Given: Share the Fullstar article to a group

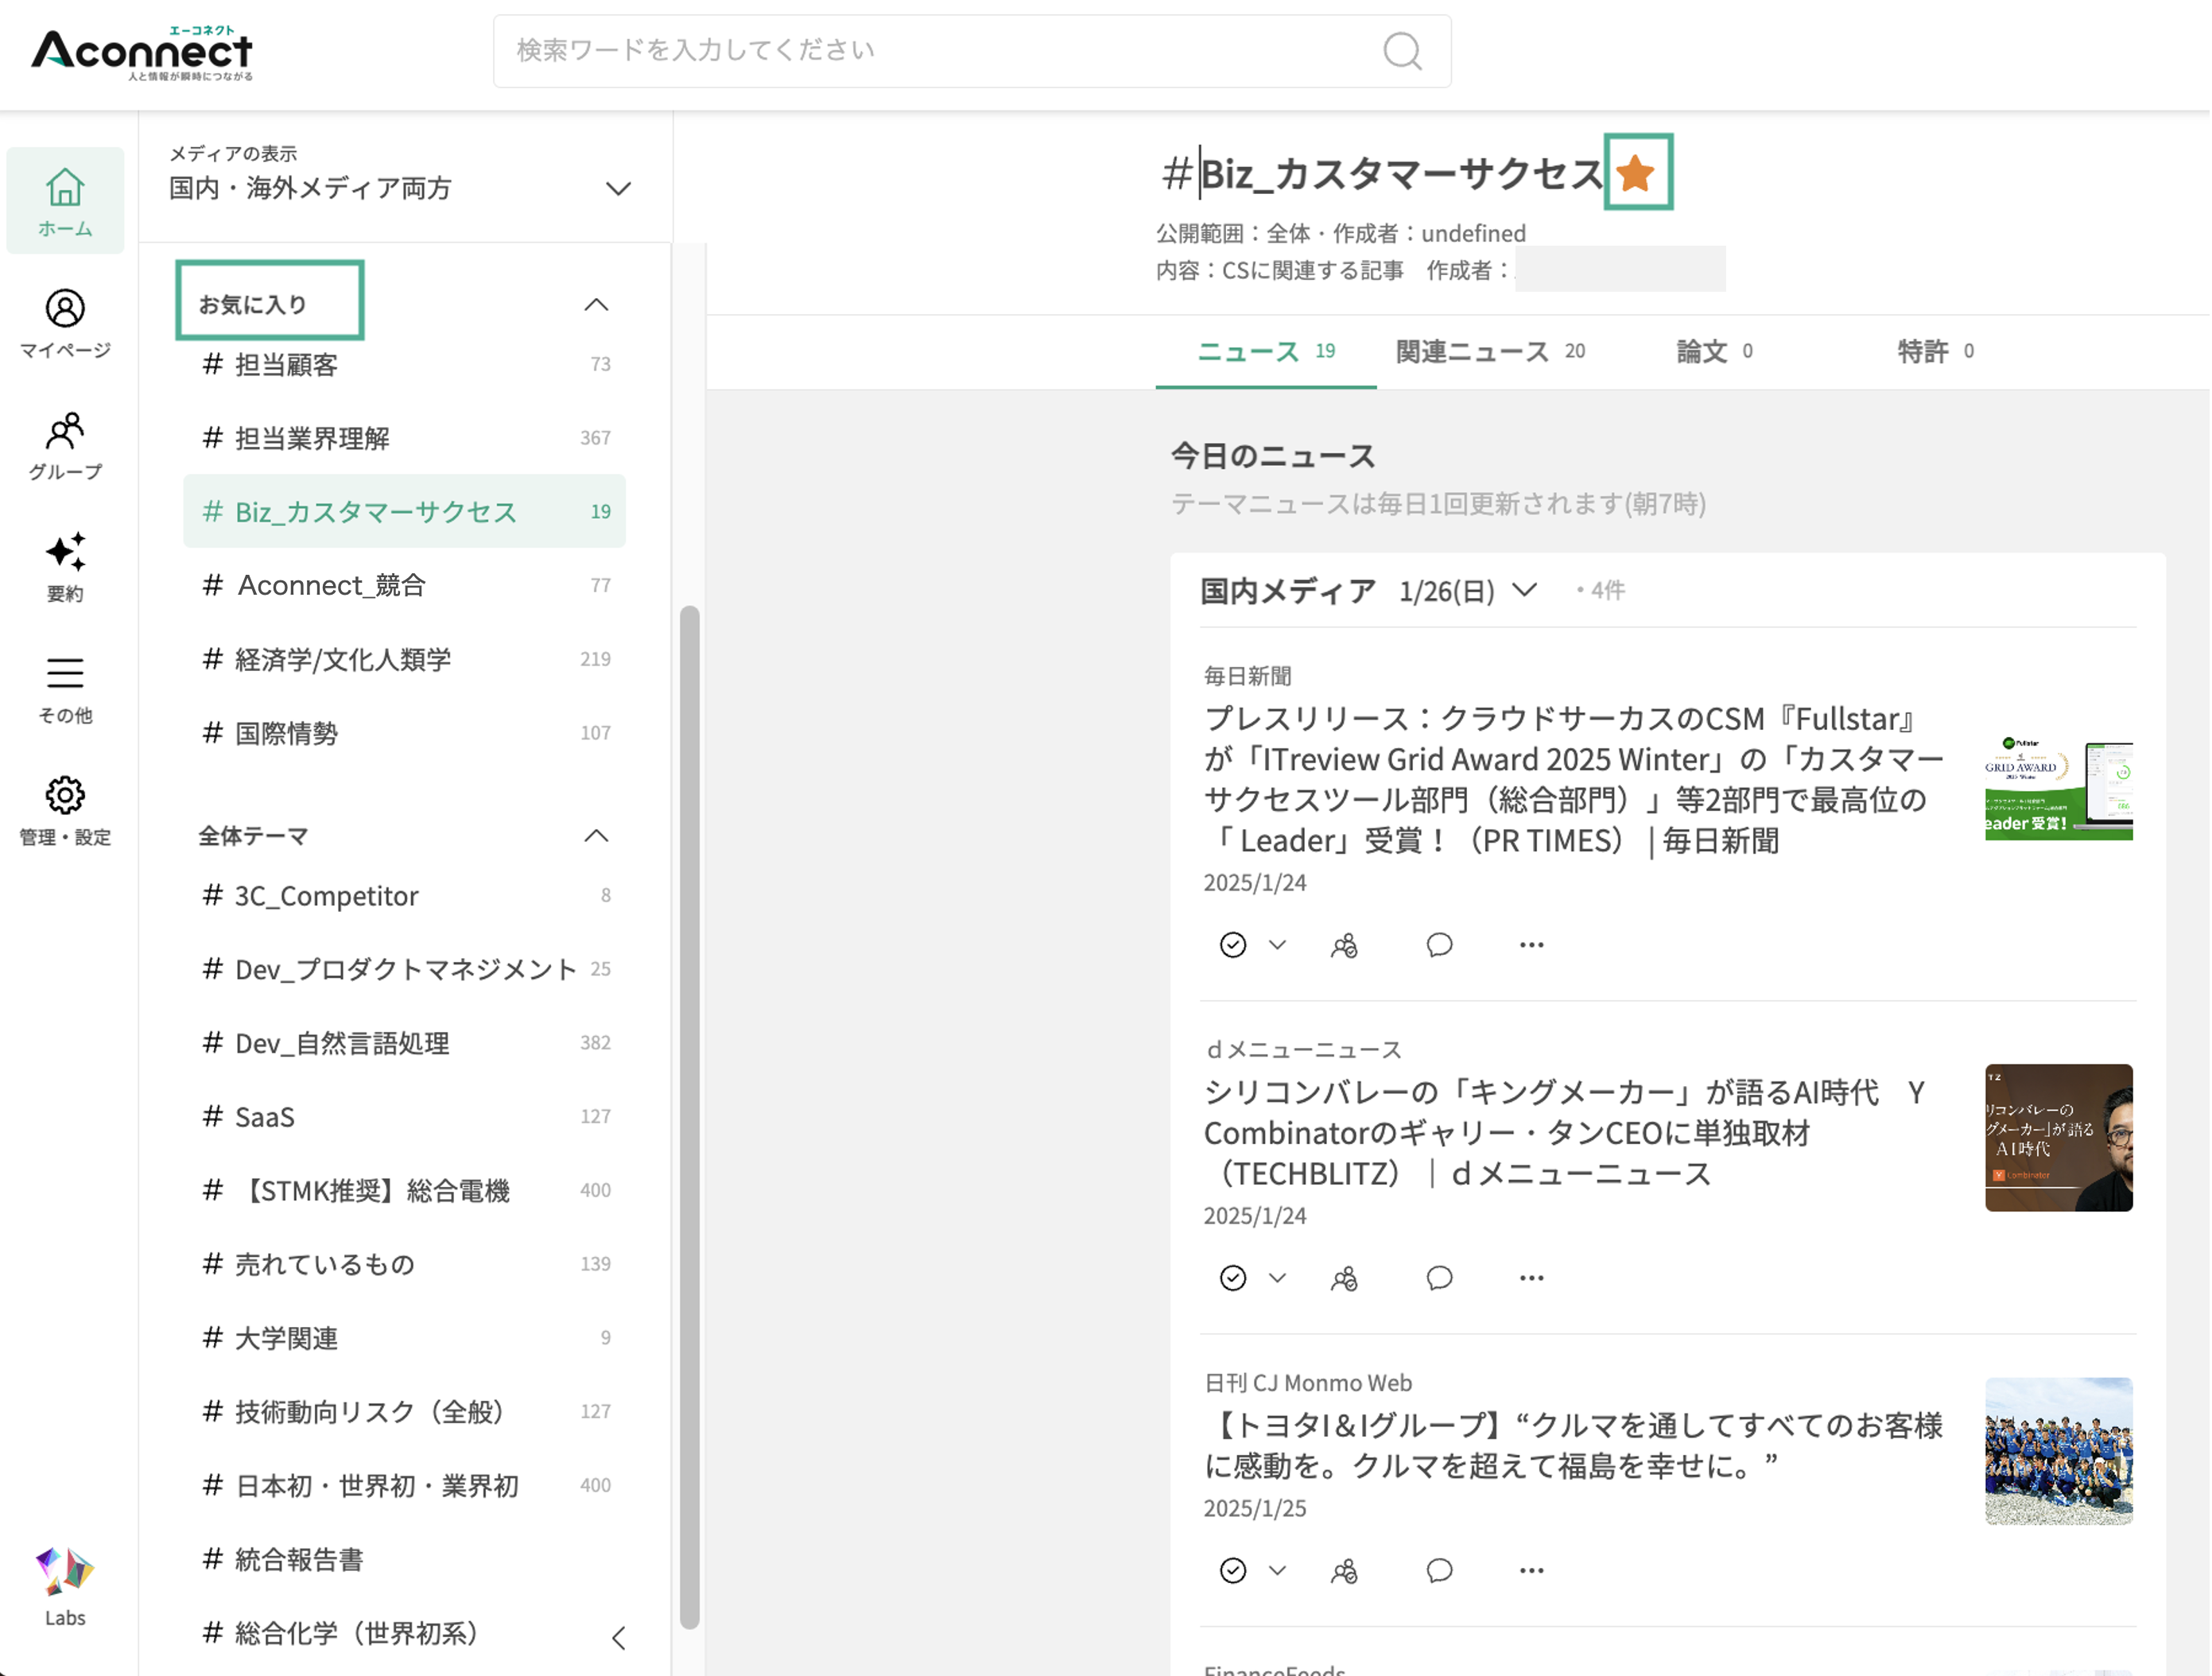Looking at the screenshot, I should tap(1344, 945).
